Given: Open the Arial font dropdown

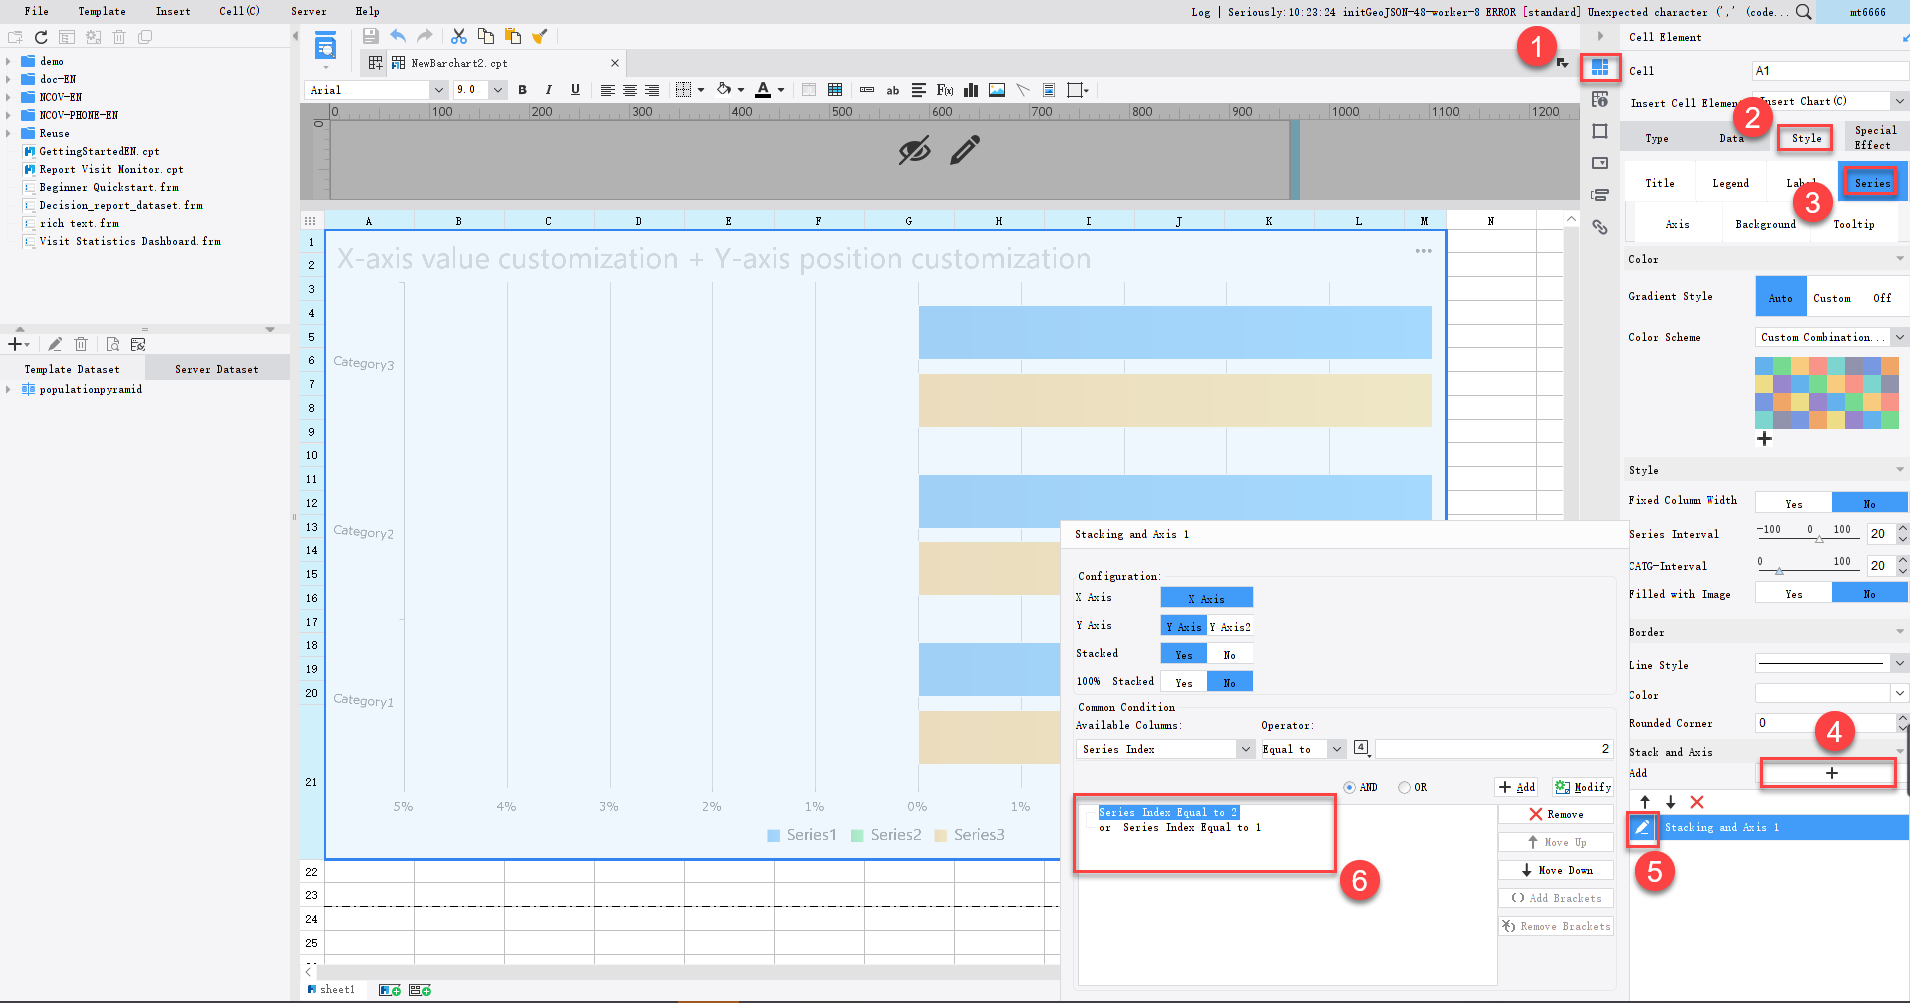Looking at the screenshot, I should click(438, 89).
